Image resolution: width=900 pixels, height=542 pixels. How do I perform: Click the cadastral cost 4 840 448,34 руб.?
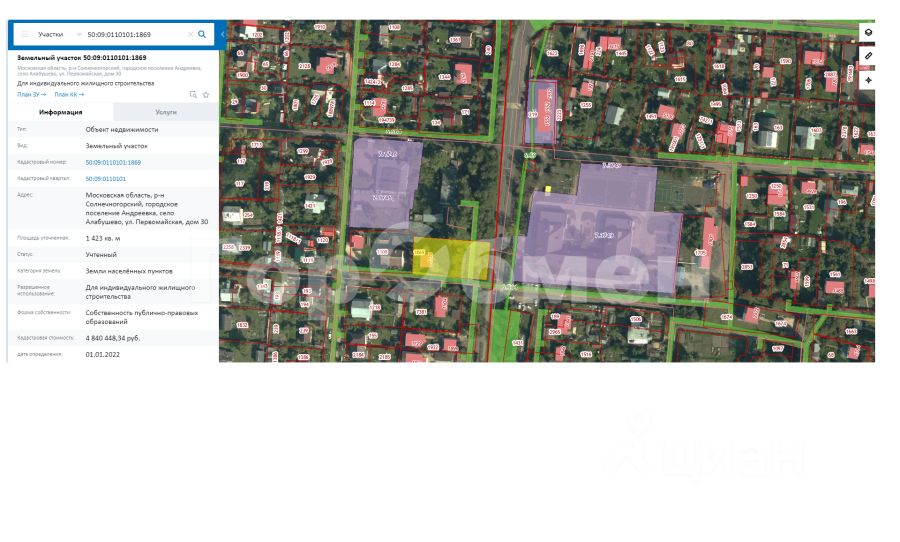pos(112,338)
